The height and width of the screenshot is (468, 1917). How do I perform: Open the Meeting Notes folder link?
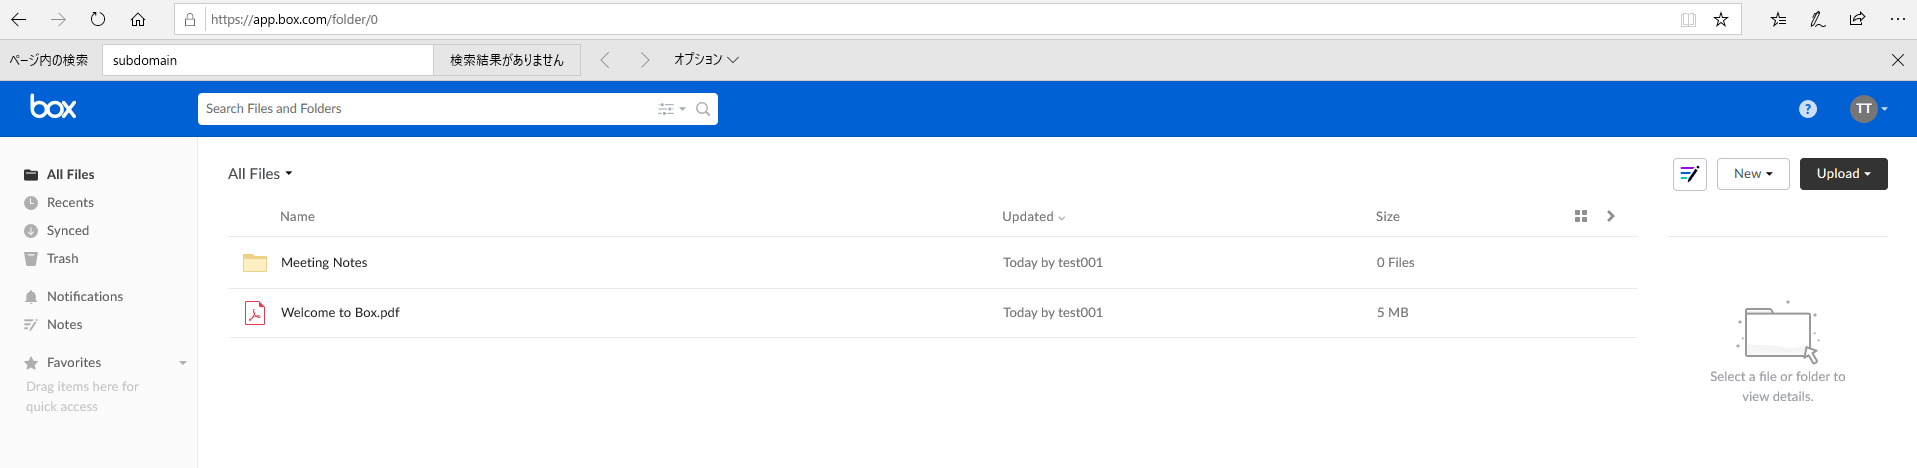tap(324, 263)
